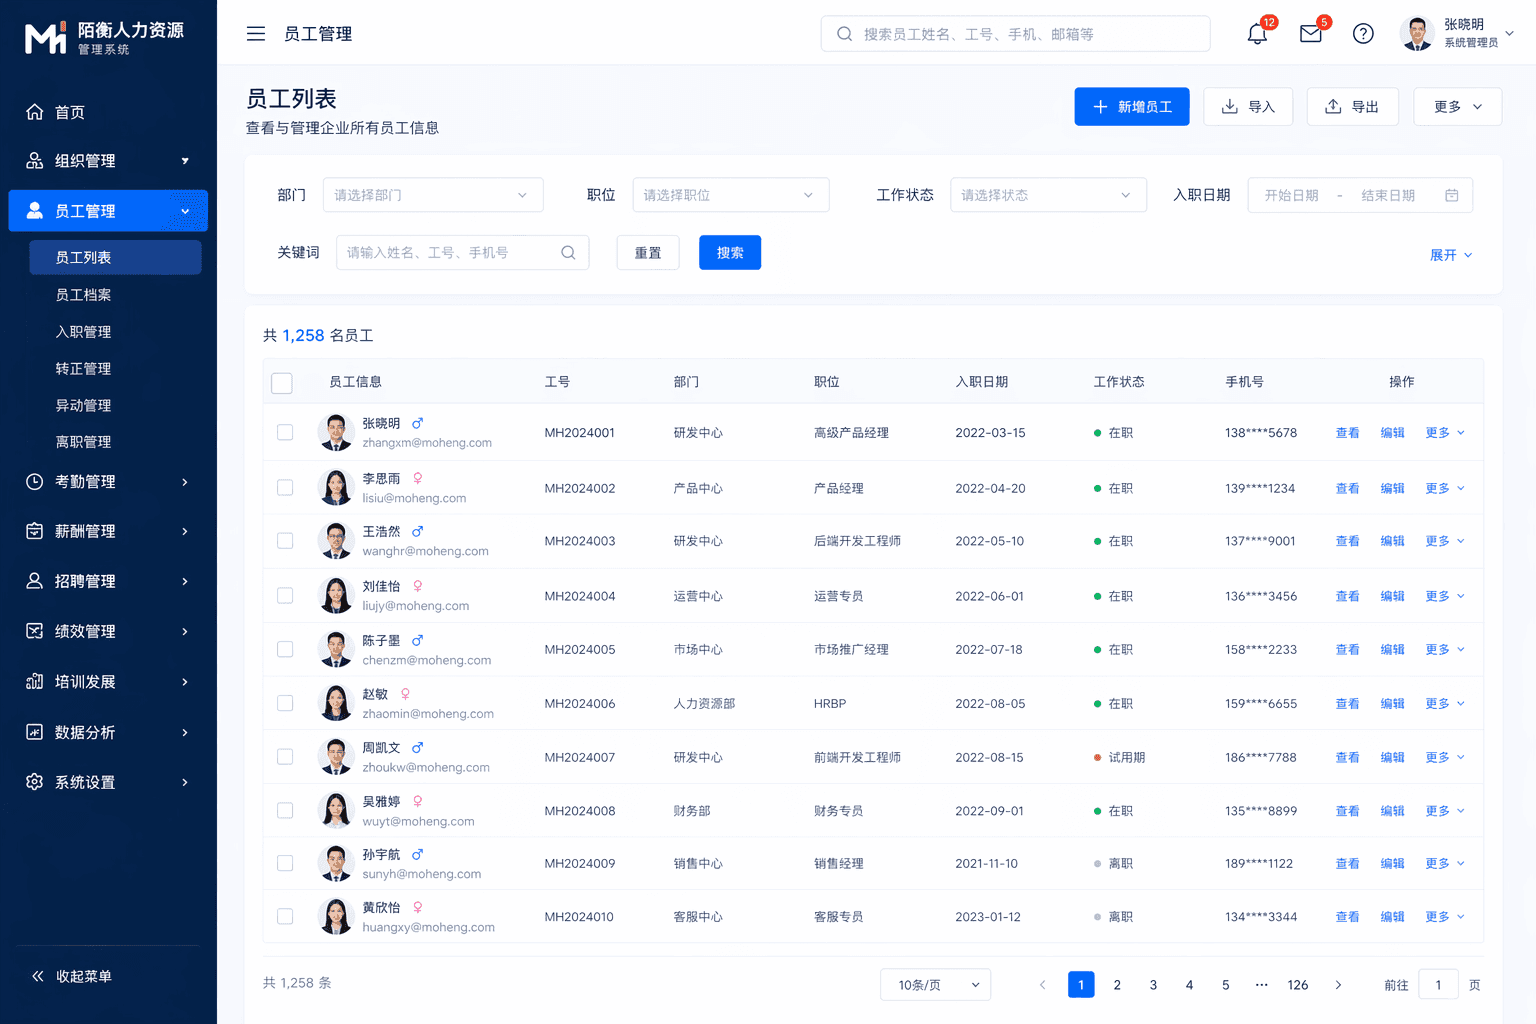
Task: Click the 张晓明 user avatar in header
Action: tap(1417, 34)
